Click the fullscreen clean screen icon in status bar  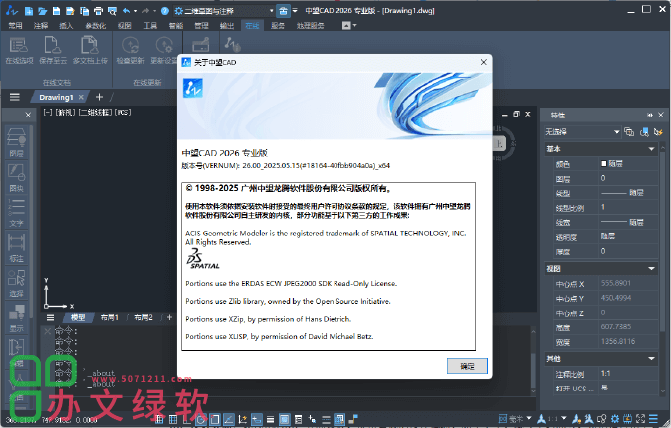click(x=641, y=419)
